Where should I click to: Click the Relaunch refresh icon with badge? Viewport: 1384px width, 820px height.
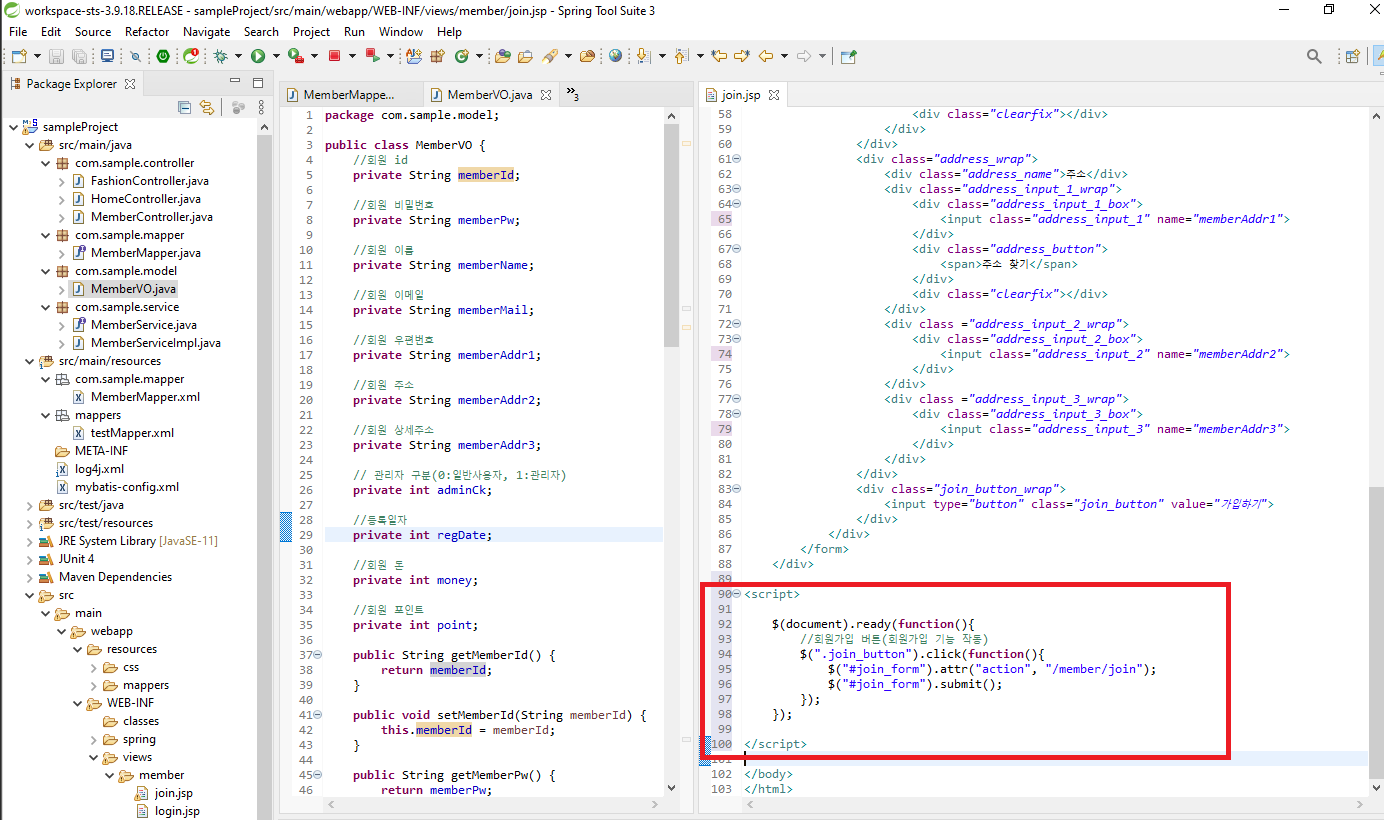click(x=191, y=57)
